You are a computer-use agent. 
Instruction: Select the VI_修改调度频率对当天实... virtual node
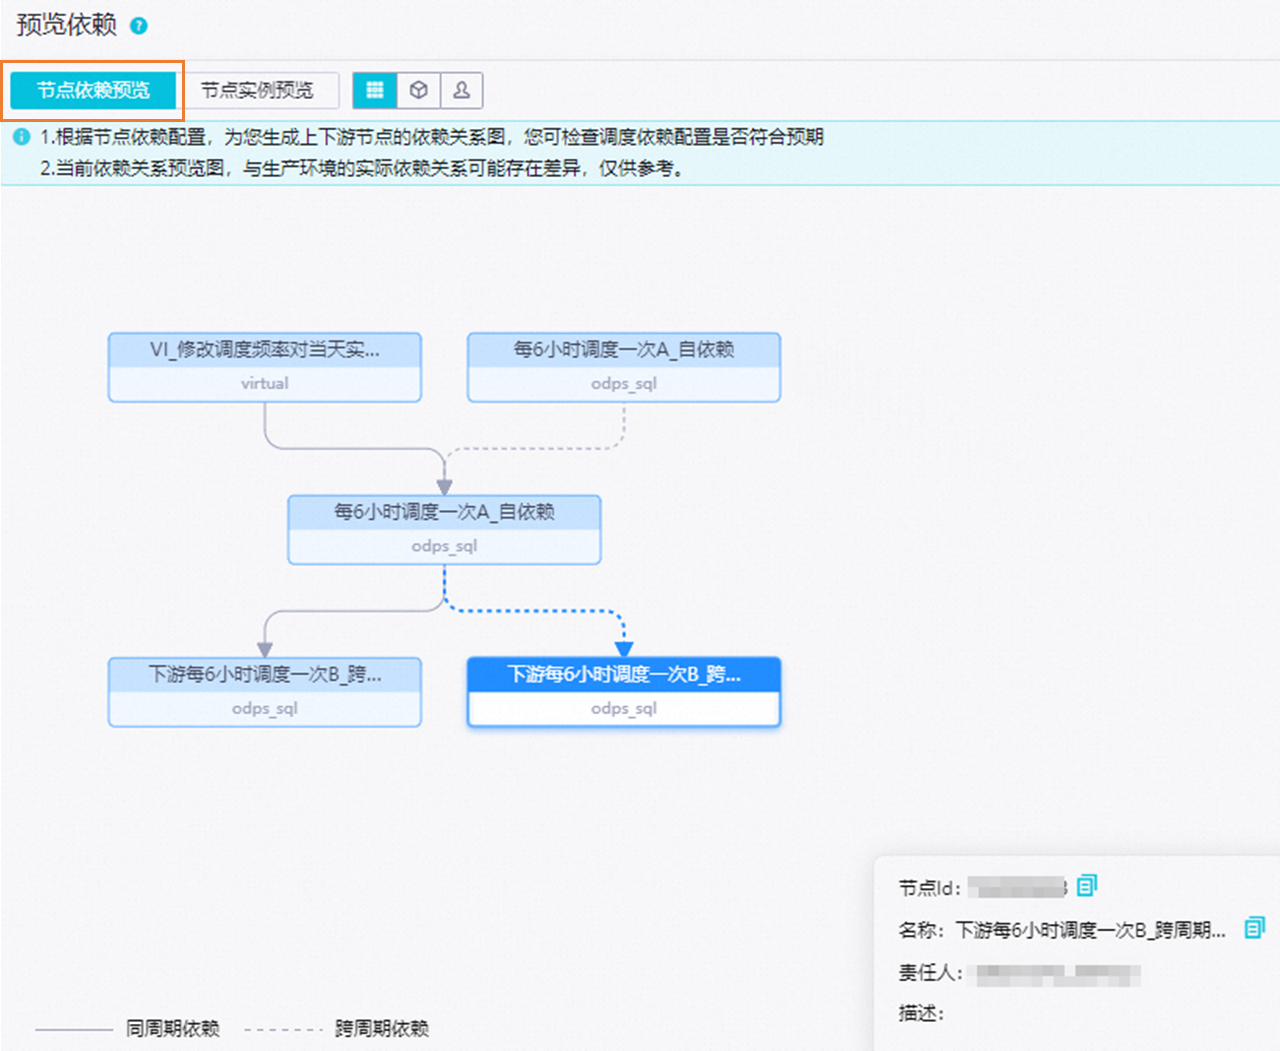[265, 367]
